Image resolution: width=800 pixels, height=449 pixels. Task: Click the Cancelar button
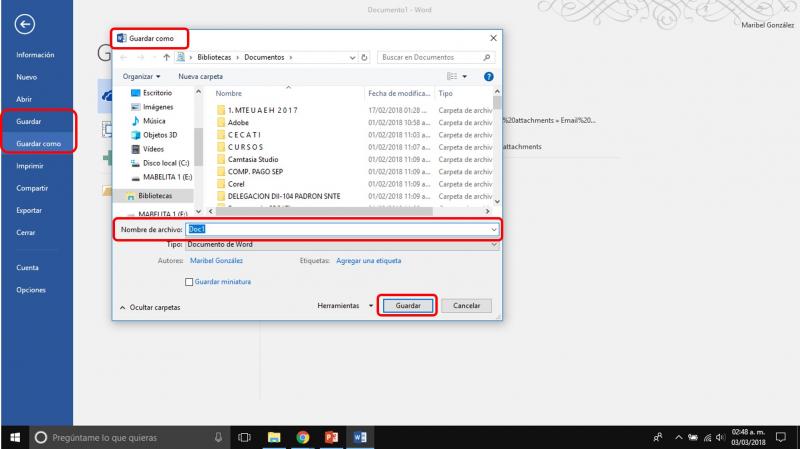tap(466, 306)
